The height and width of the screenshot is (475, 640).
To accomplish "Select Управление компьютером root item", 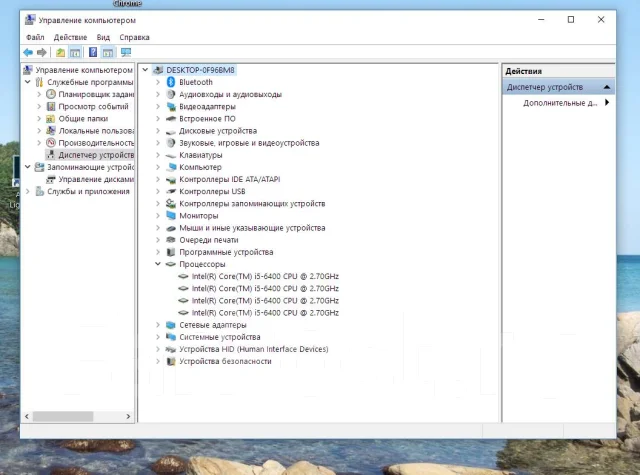I will [x=84, y=70].
